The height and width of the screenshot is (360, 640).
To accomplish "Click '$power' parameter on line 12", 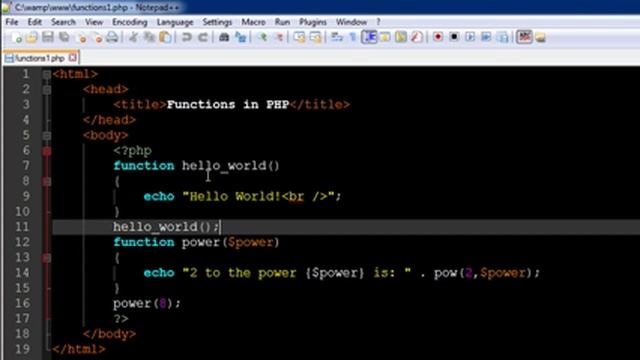I will [251, 242].
